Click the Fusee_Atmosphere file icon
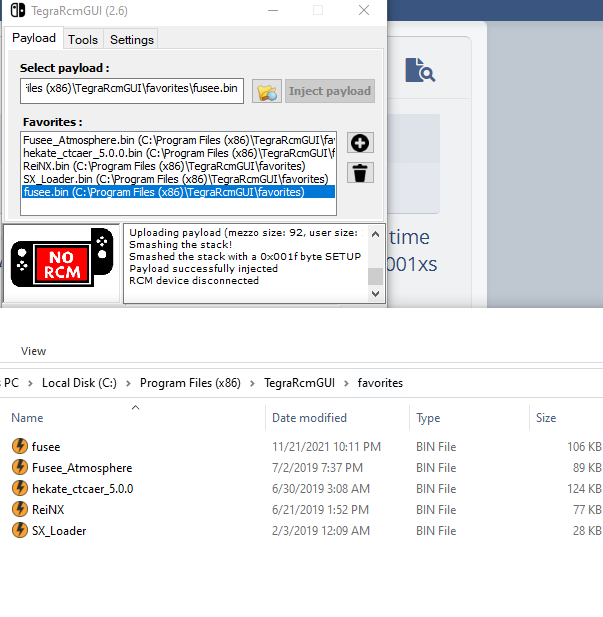 coord(20,467)
